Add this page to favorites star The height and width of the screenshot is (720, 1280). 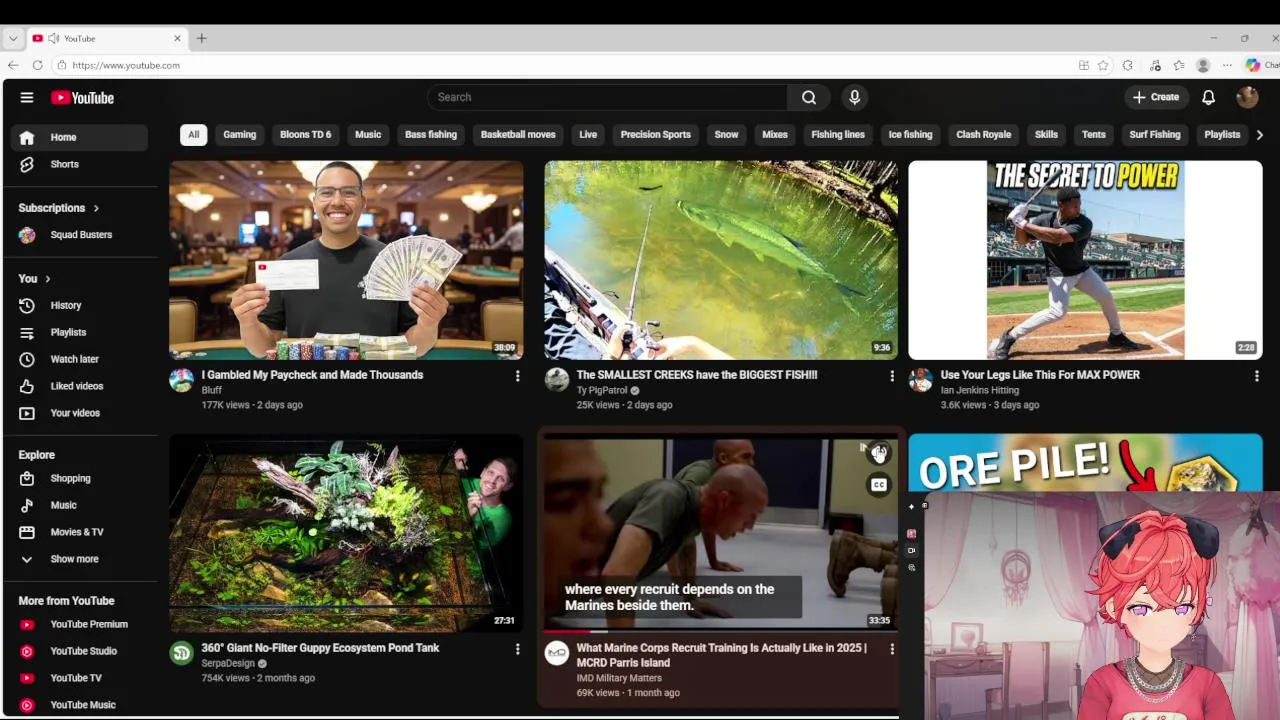click(x=1103, y=65)
